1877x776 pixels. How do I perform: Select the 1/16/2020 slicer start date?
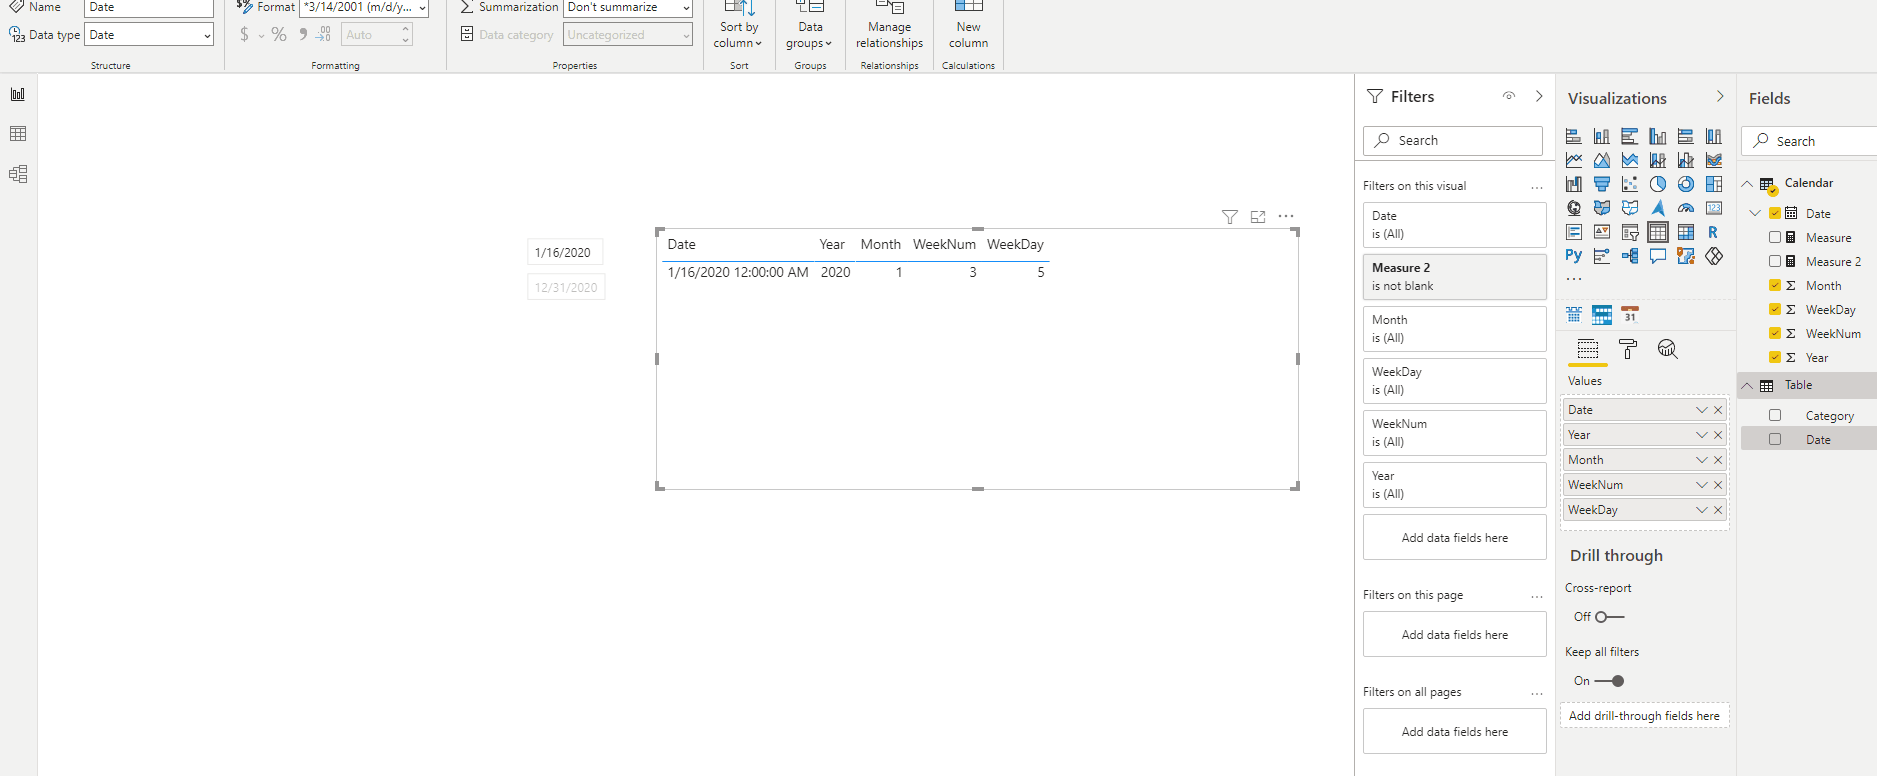(x=564, y=253)
